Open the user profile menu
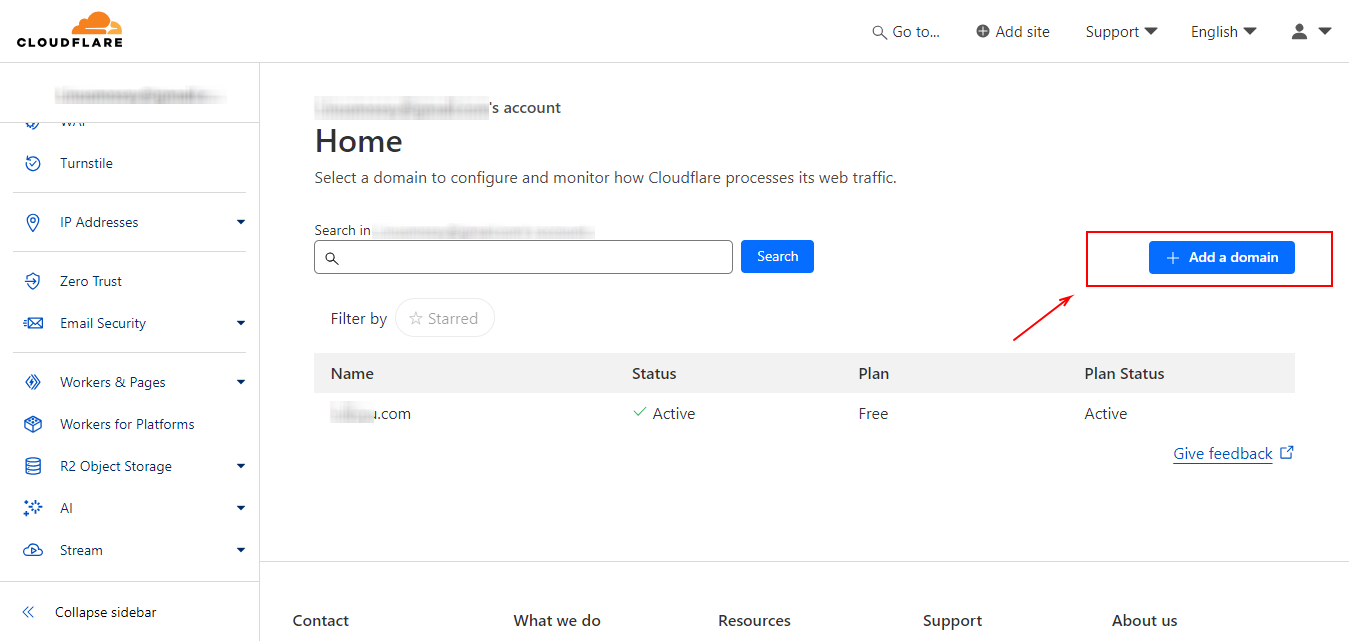 pos(1311,32)
